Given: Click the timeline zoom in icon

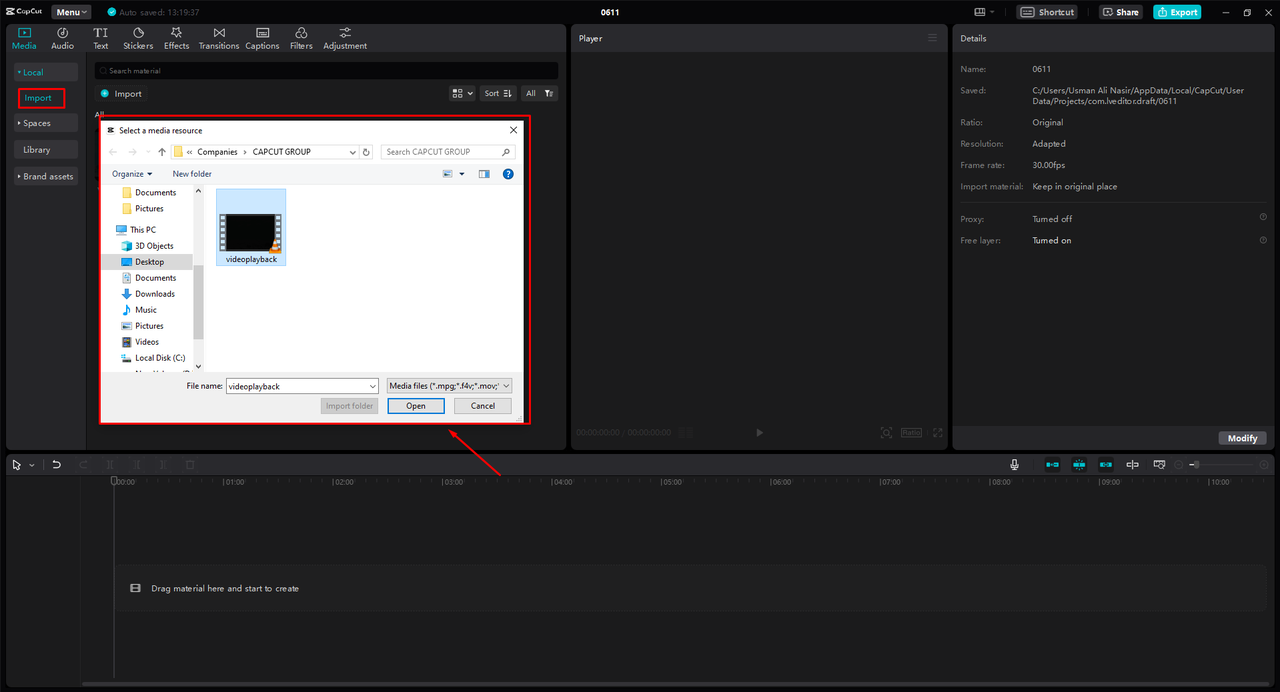Looking at the screenshot, I should 1264,465.
